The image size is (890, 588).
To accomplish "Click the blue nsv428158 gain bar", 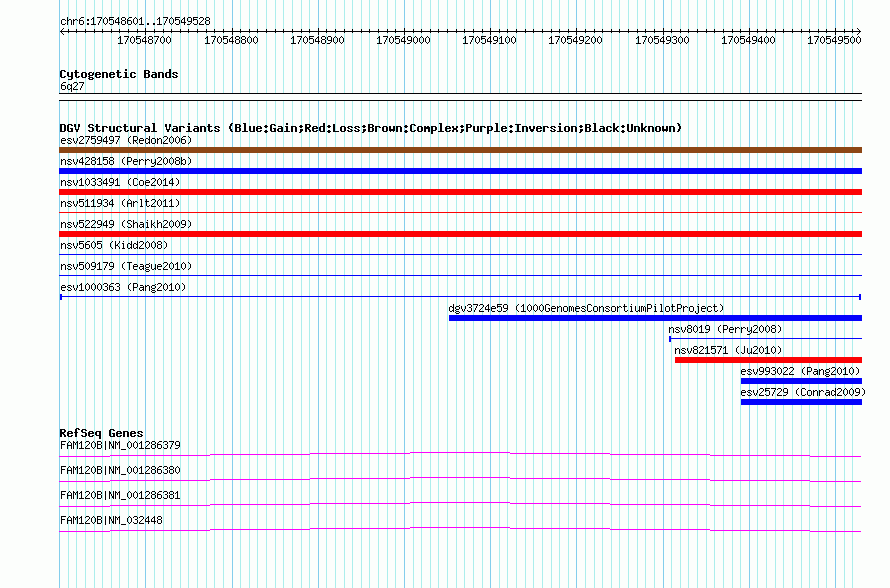I will 460,171.
